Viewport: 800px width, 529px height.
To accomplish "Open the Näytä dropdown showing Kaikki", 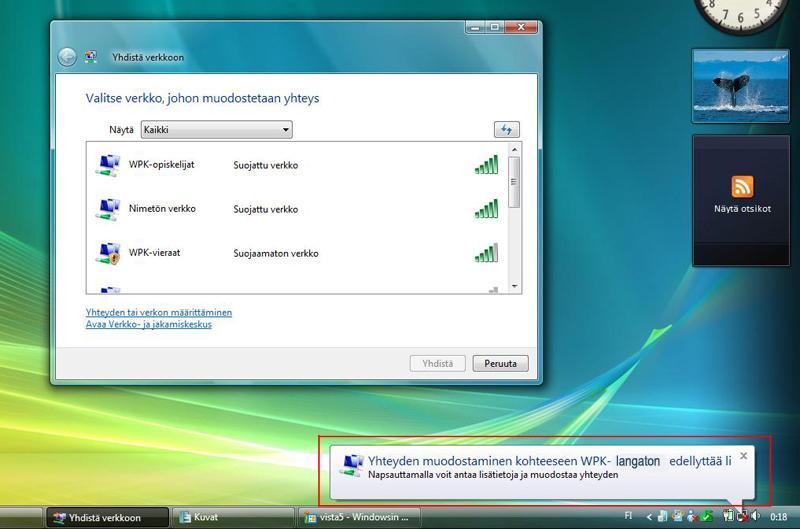I will 216,130.
